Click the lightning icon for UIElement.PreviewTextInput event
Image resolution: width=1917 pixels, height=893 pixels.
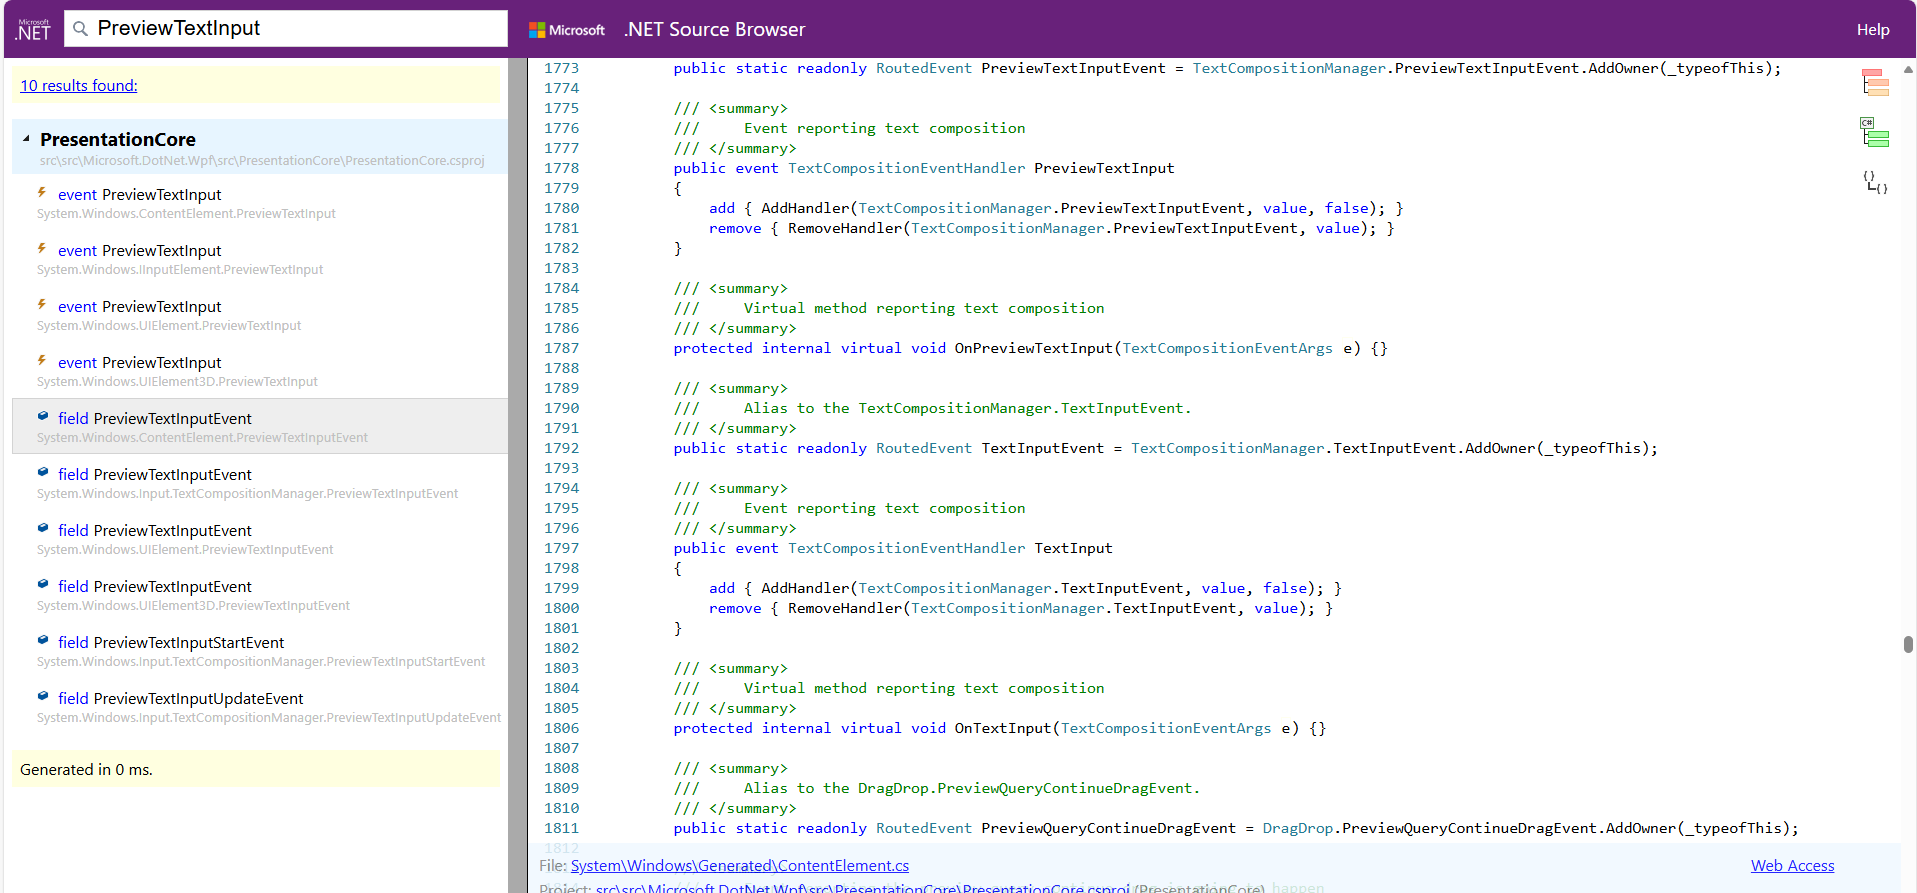[x=42, y=304]
